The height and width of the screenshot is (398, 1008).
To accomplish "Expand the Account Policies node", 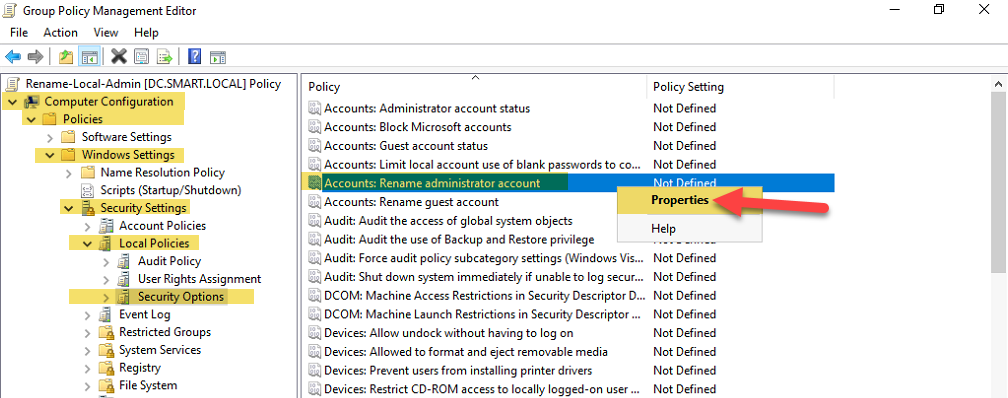I will coord(87,226).
